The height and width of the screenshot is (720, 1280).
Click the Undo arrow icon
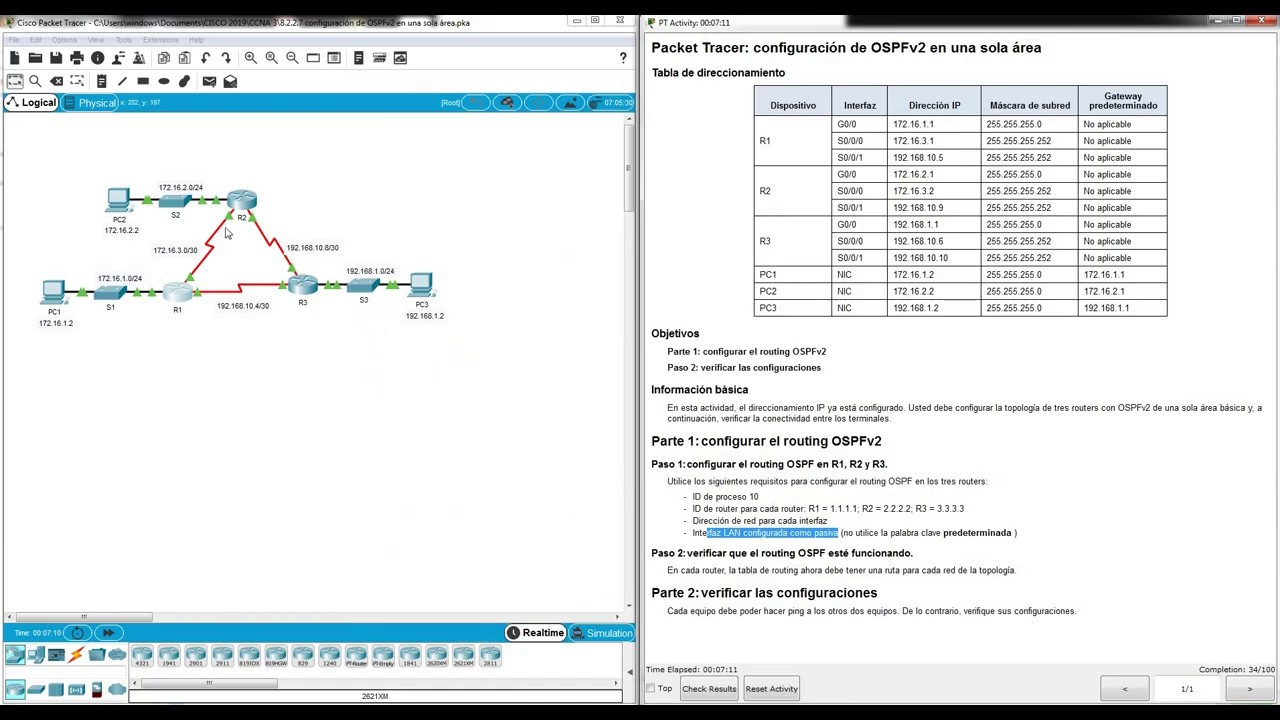205,58
